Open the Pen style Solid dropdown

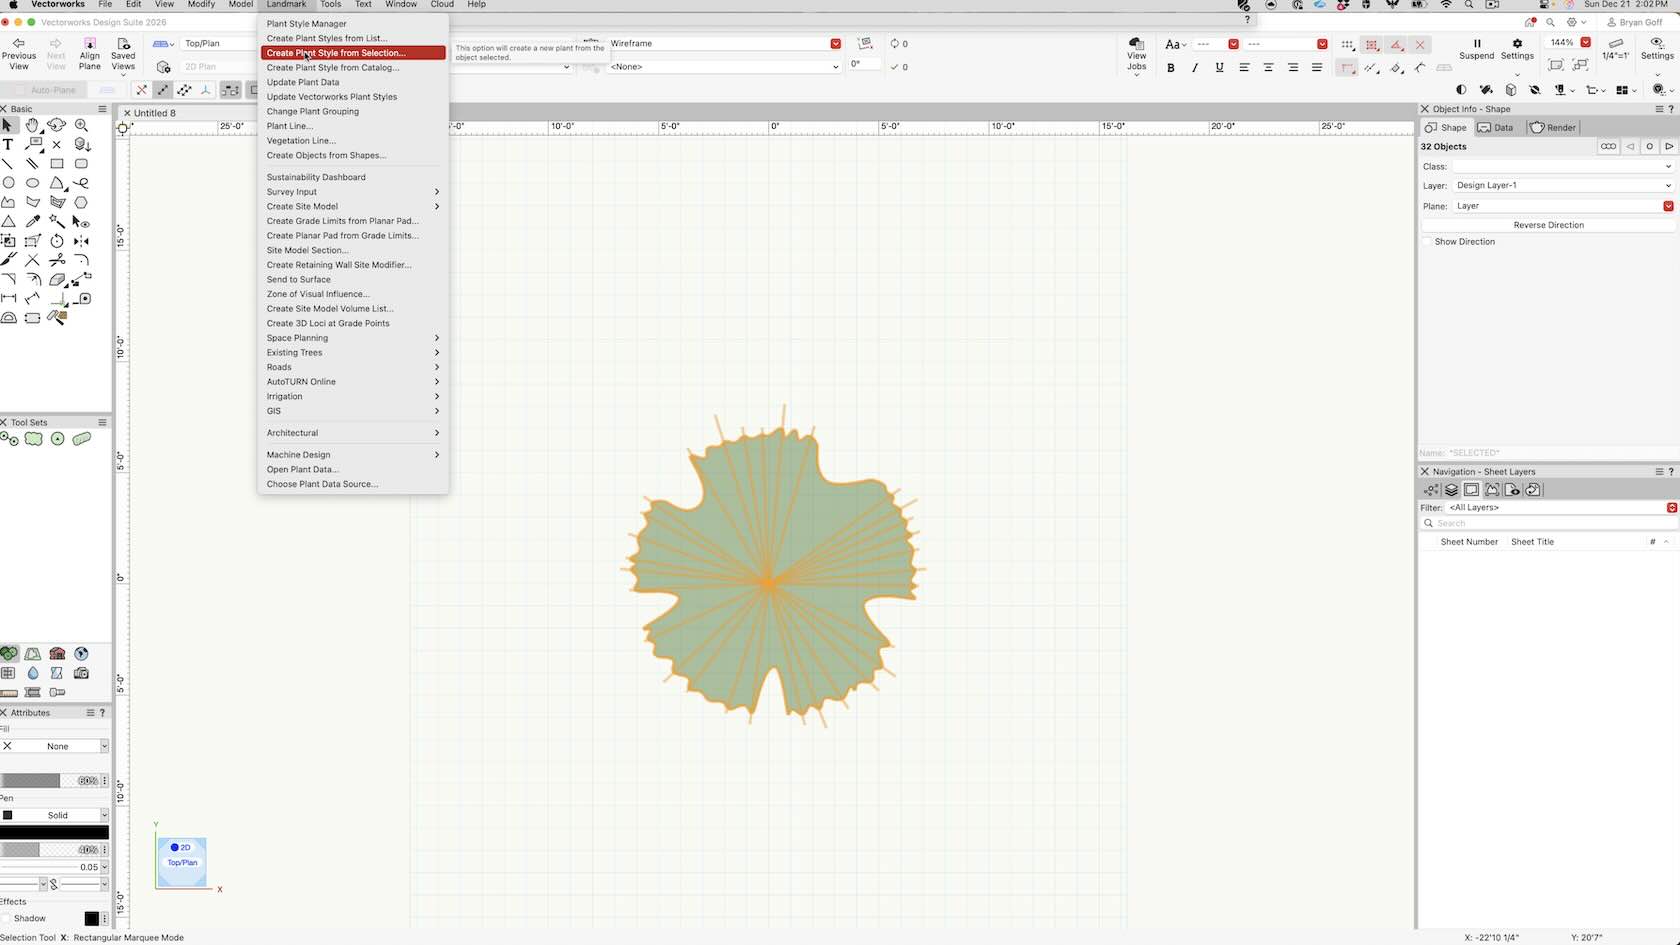coord(58,815)
